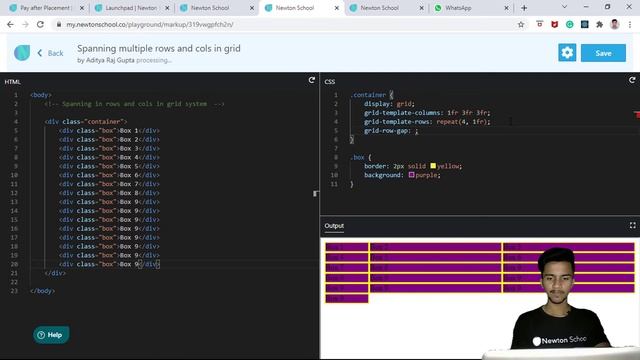Viewport: 640px width, 360px height.
Task: Expand the output panel to fullscreen
Action: click(x=632, y=225)
